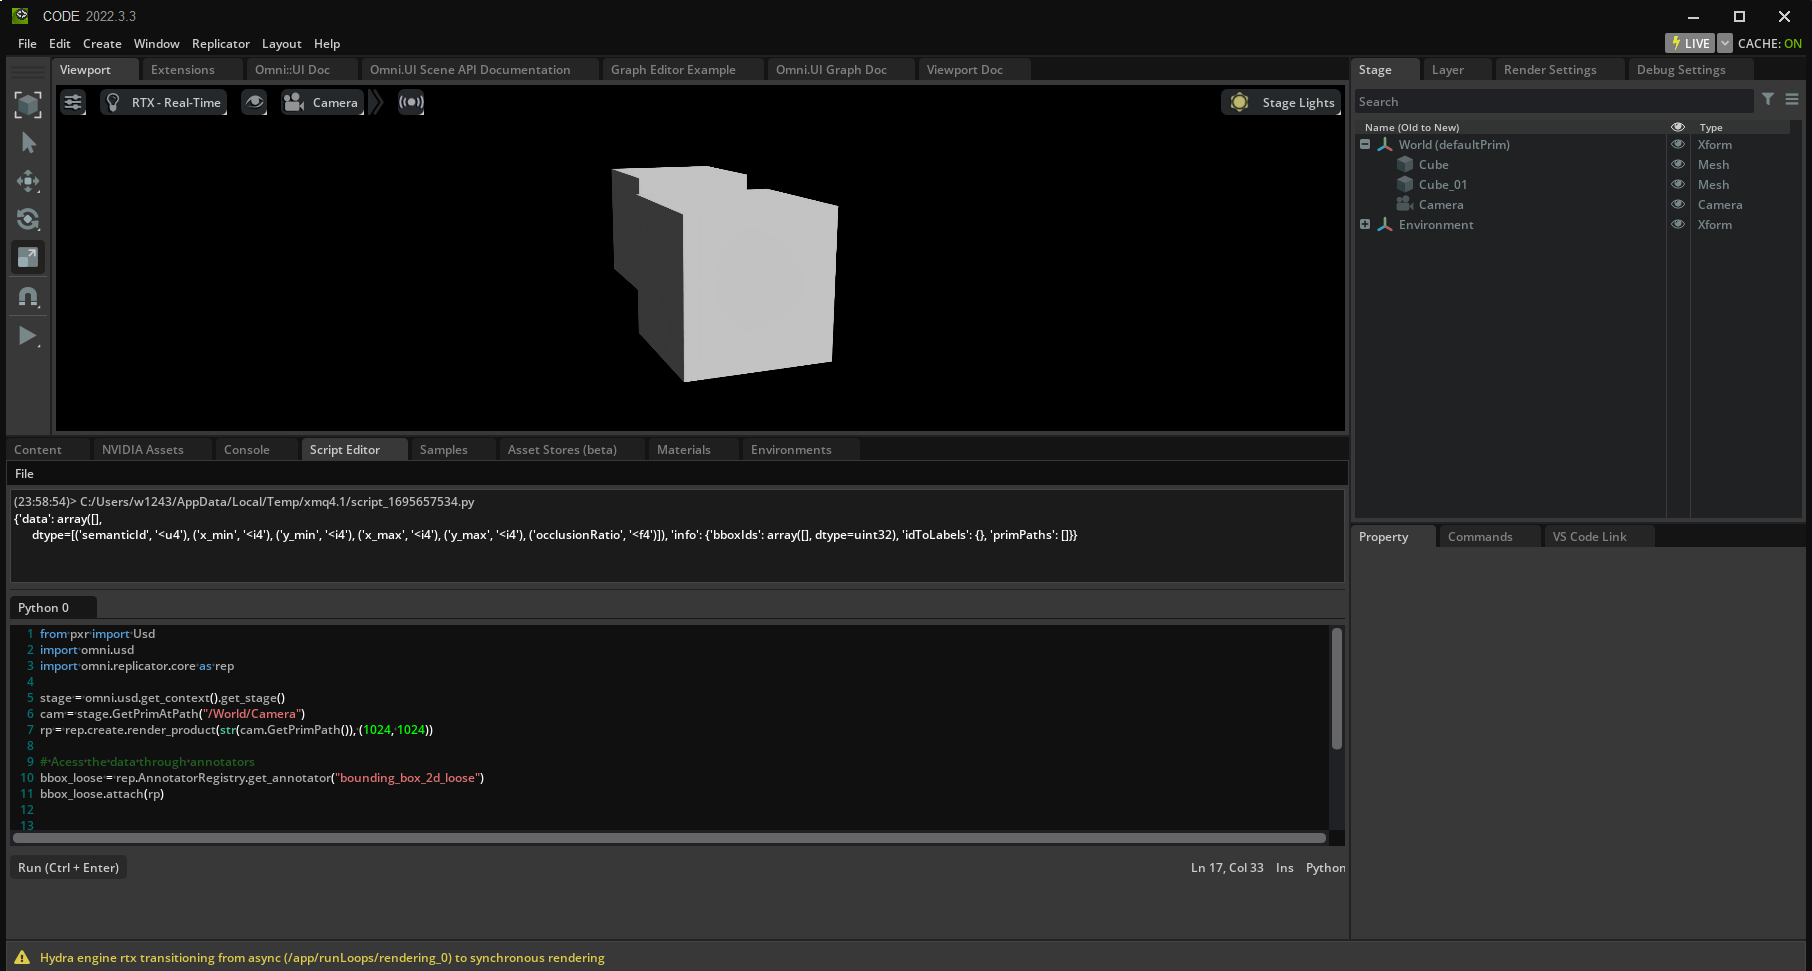Hide the Cube mesh with its eye
Viewport: 1812px width, 971px height.
click(x=1678, y=164)
